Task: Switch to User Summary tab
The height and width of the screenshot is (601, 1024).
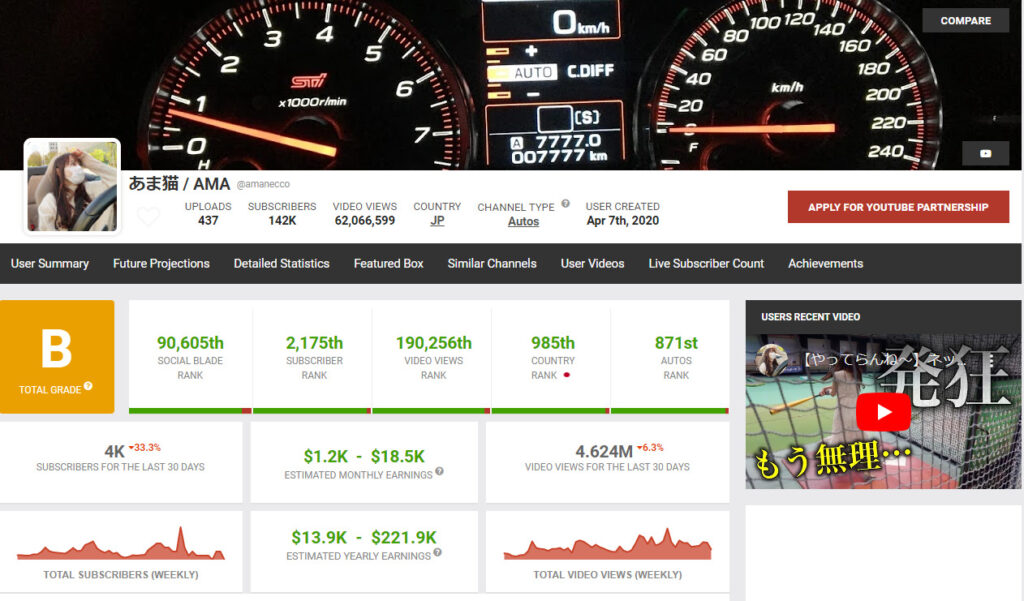Action: (x=50, y=263)
